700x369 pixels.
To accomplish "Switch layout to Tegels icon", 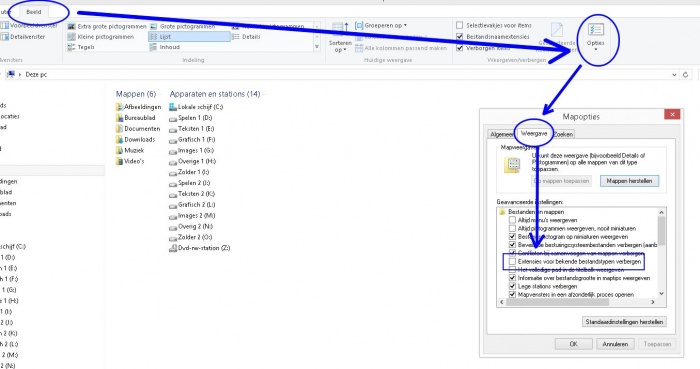I will [x=71, y=47].
